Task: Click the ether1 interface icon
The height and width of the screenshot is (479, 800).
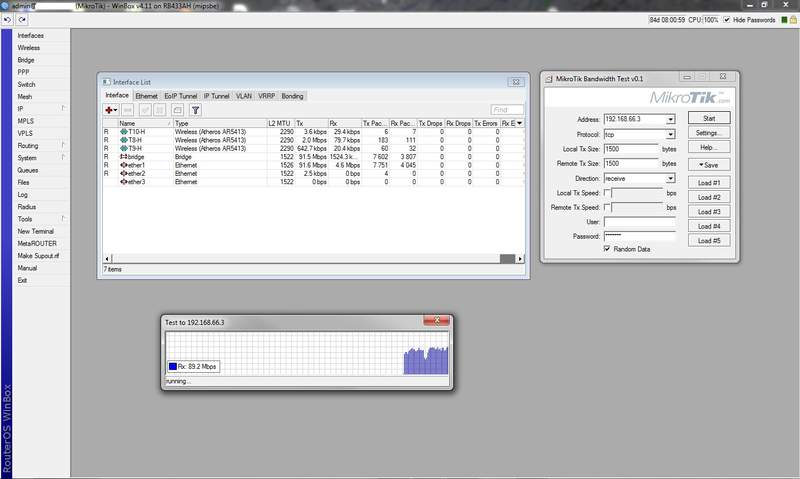Action: (123, 165)
